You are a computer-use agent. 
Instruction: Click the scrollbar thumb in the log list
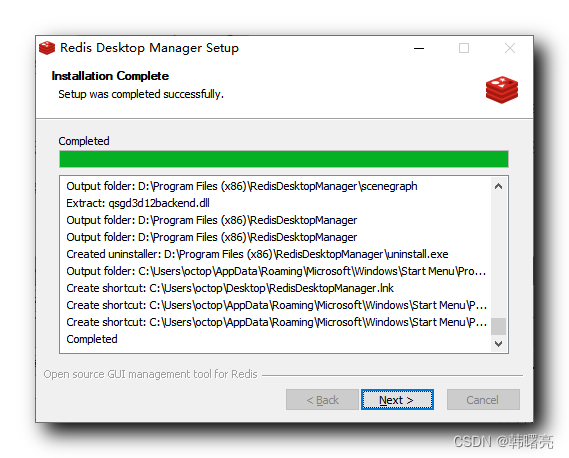click(x=499, y=326)
